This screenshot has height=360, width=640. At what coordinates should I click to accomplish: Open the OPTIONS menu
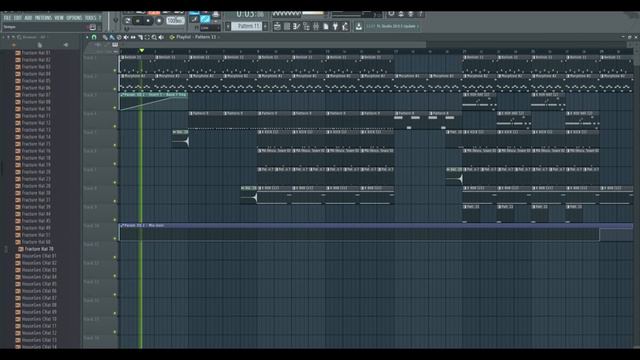(x=74, y=18)
